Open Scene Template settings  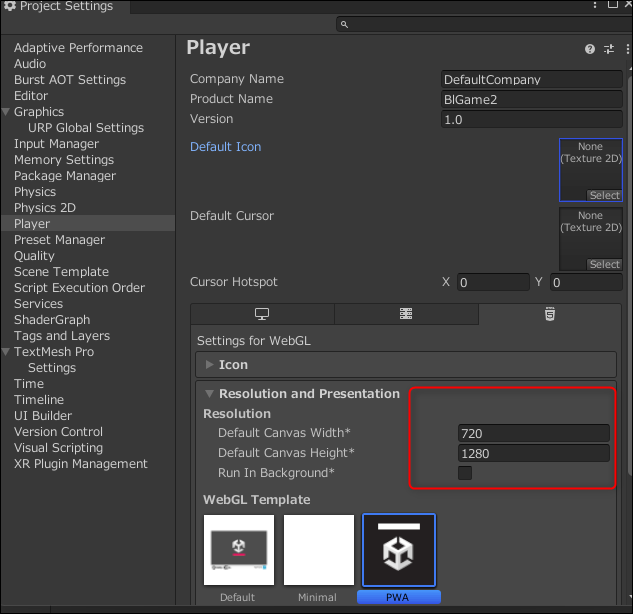tap(61, 272)
